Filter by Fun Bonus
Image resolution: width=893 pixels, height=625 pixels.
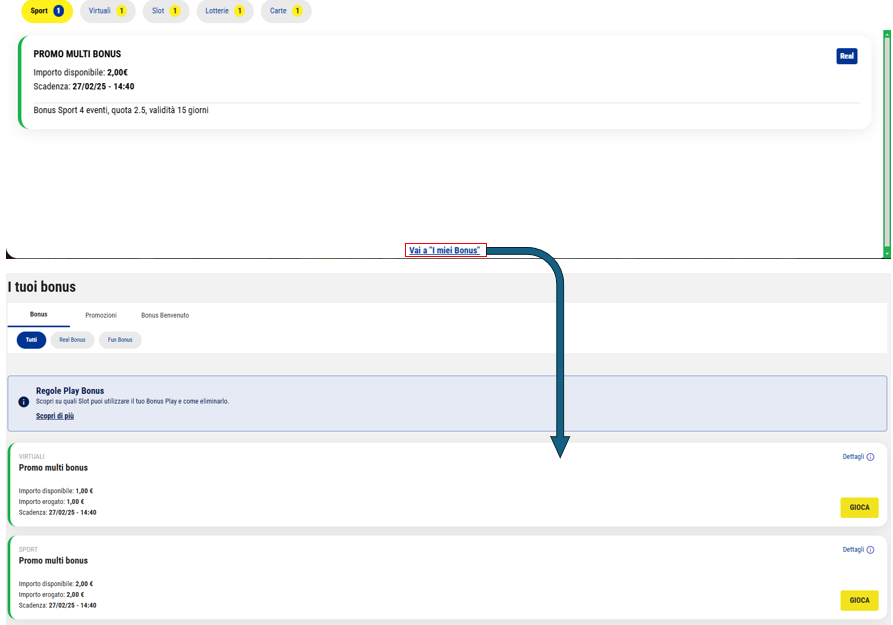120,340
